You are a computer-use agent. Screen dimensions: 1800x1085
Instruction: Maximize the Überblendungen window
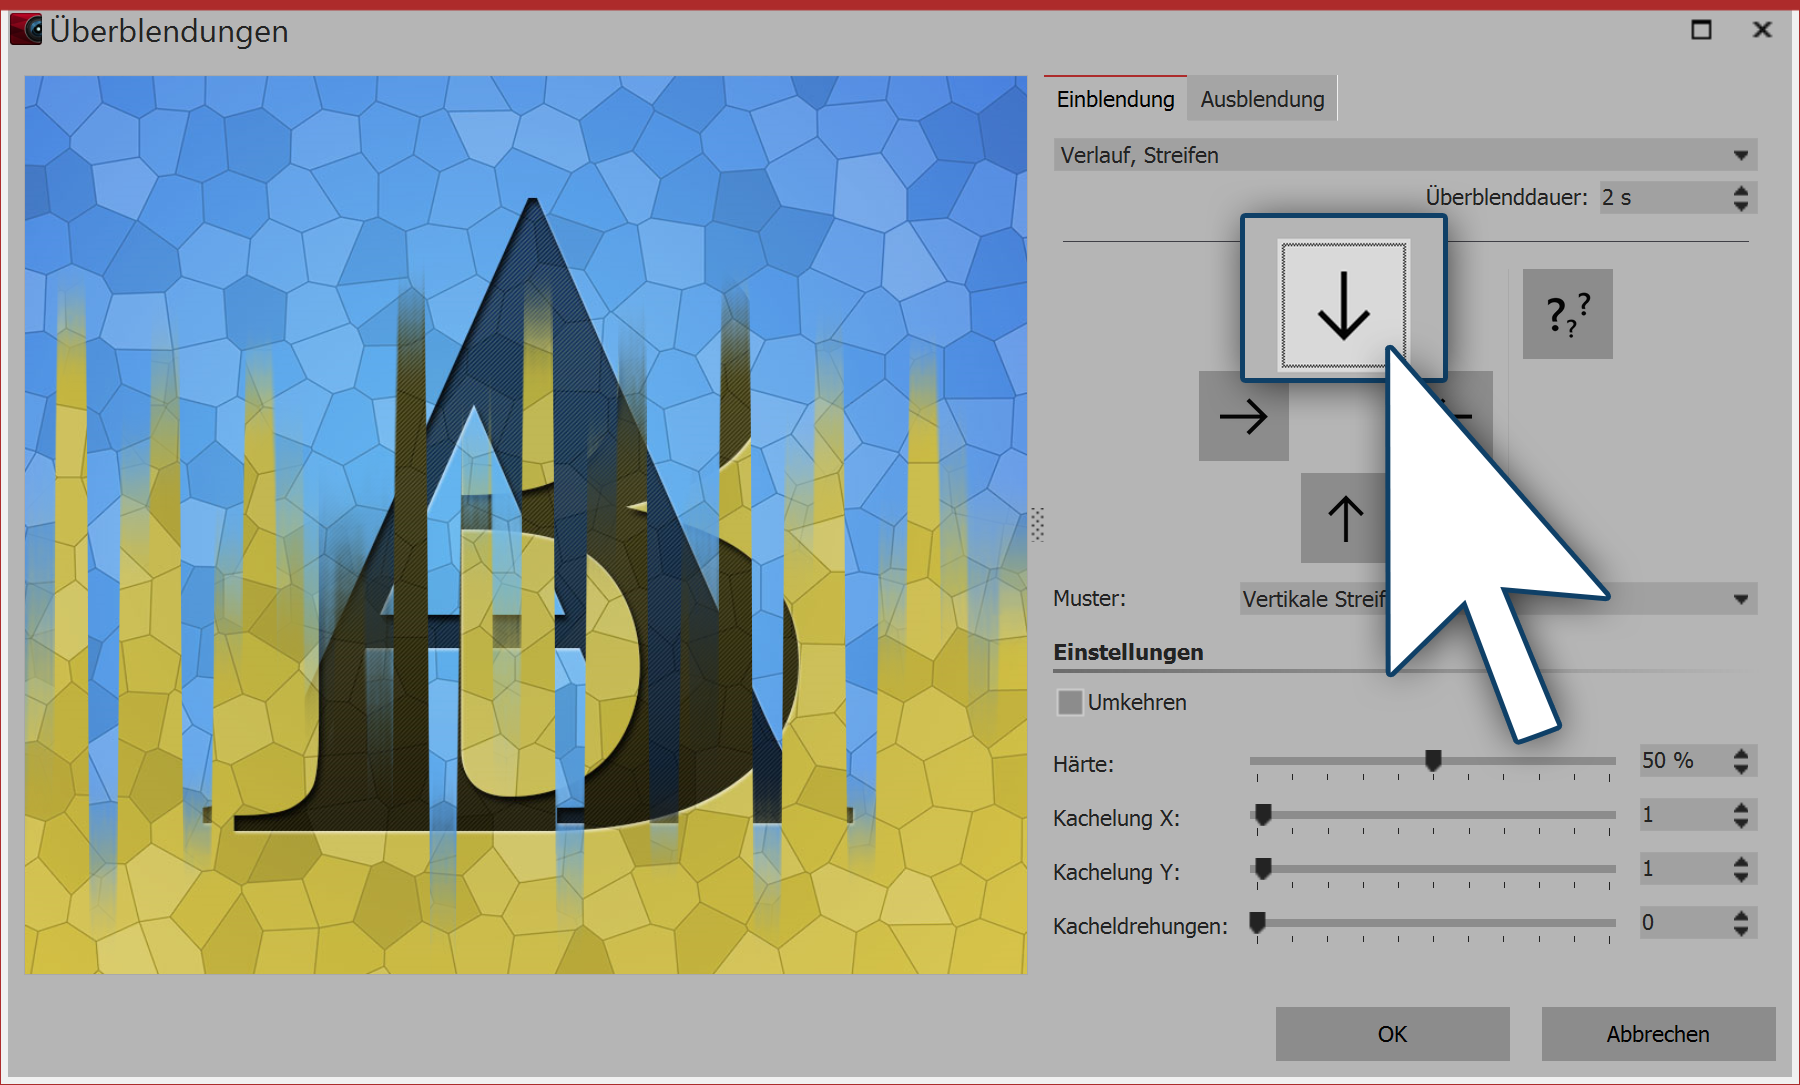1701,30
